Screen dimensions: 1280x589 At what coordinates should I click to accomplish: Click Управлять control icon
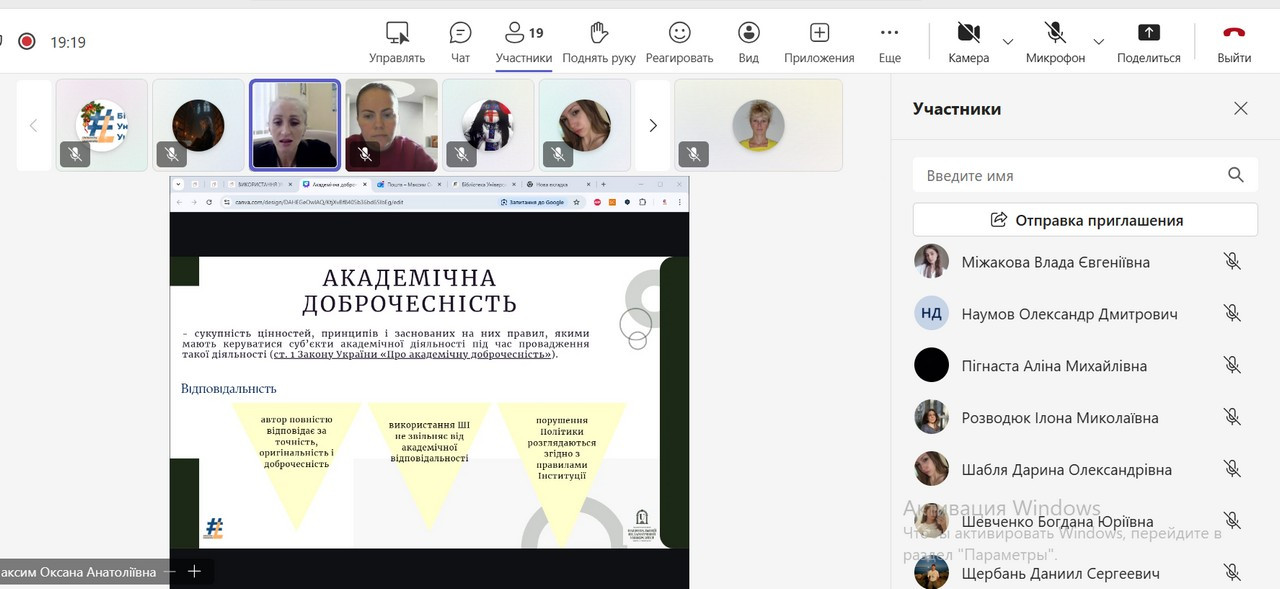(x=397, y=42)
